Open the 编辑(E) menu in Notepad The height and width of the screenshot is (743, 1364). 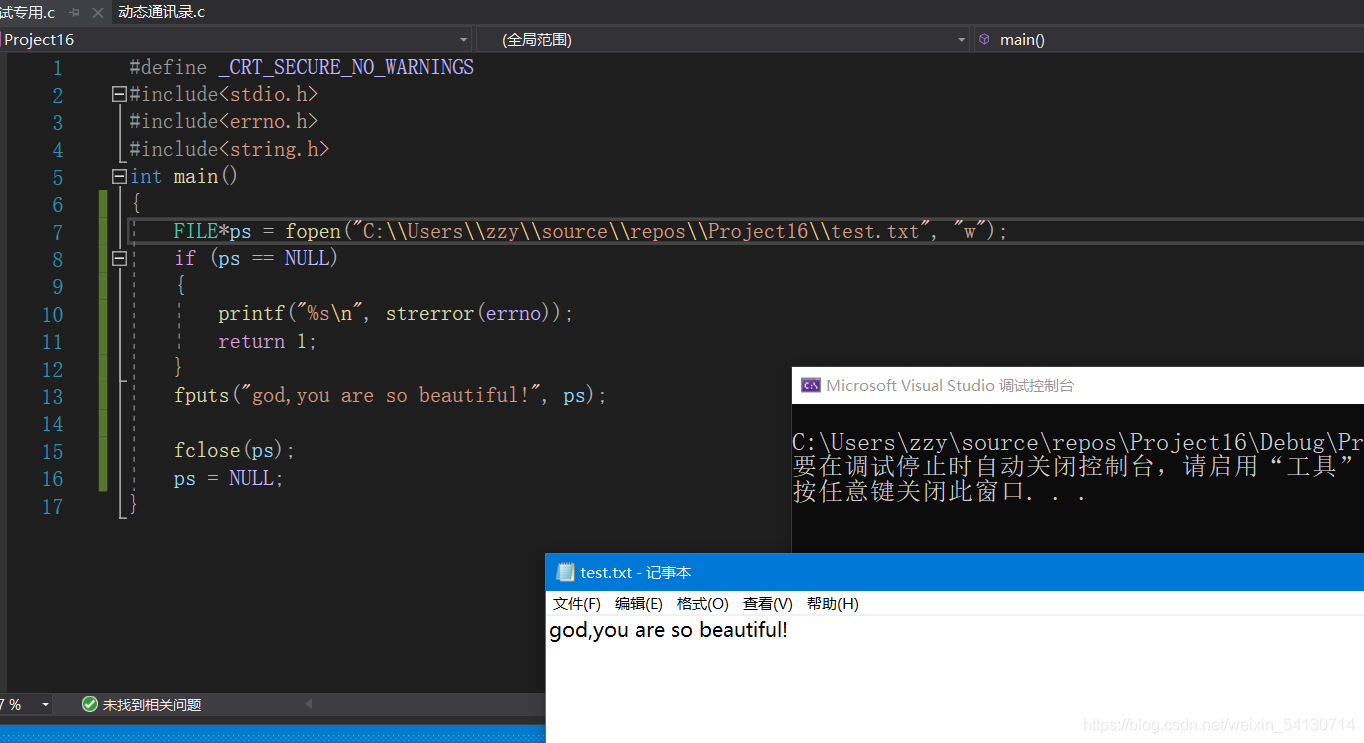point(639,604)
